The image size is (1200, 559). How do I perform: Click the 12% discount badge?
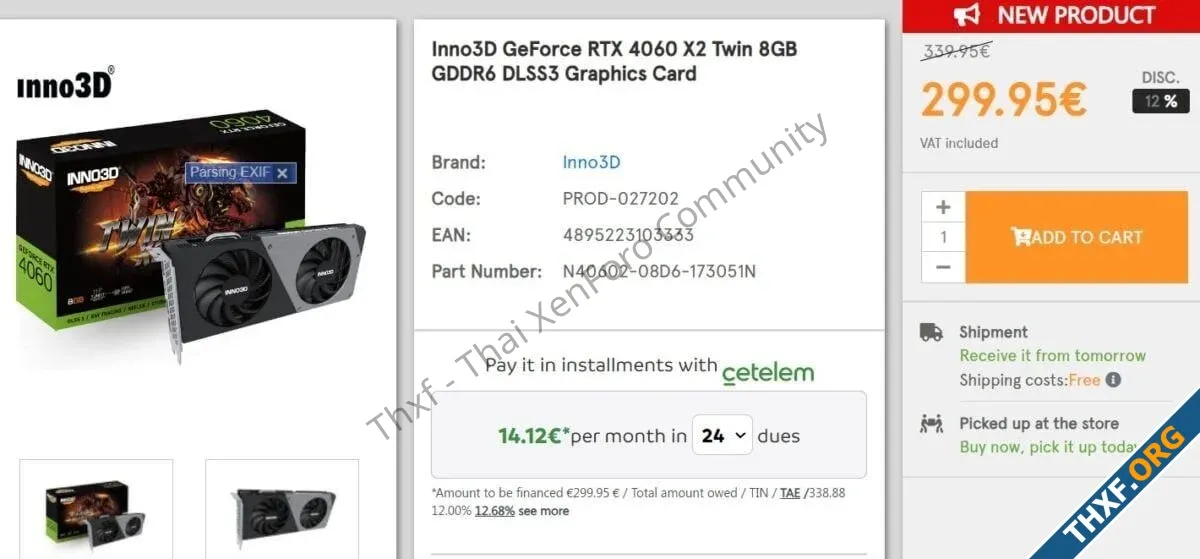[1161, 101]
